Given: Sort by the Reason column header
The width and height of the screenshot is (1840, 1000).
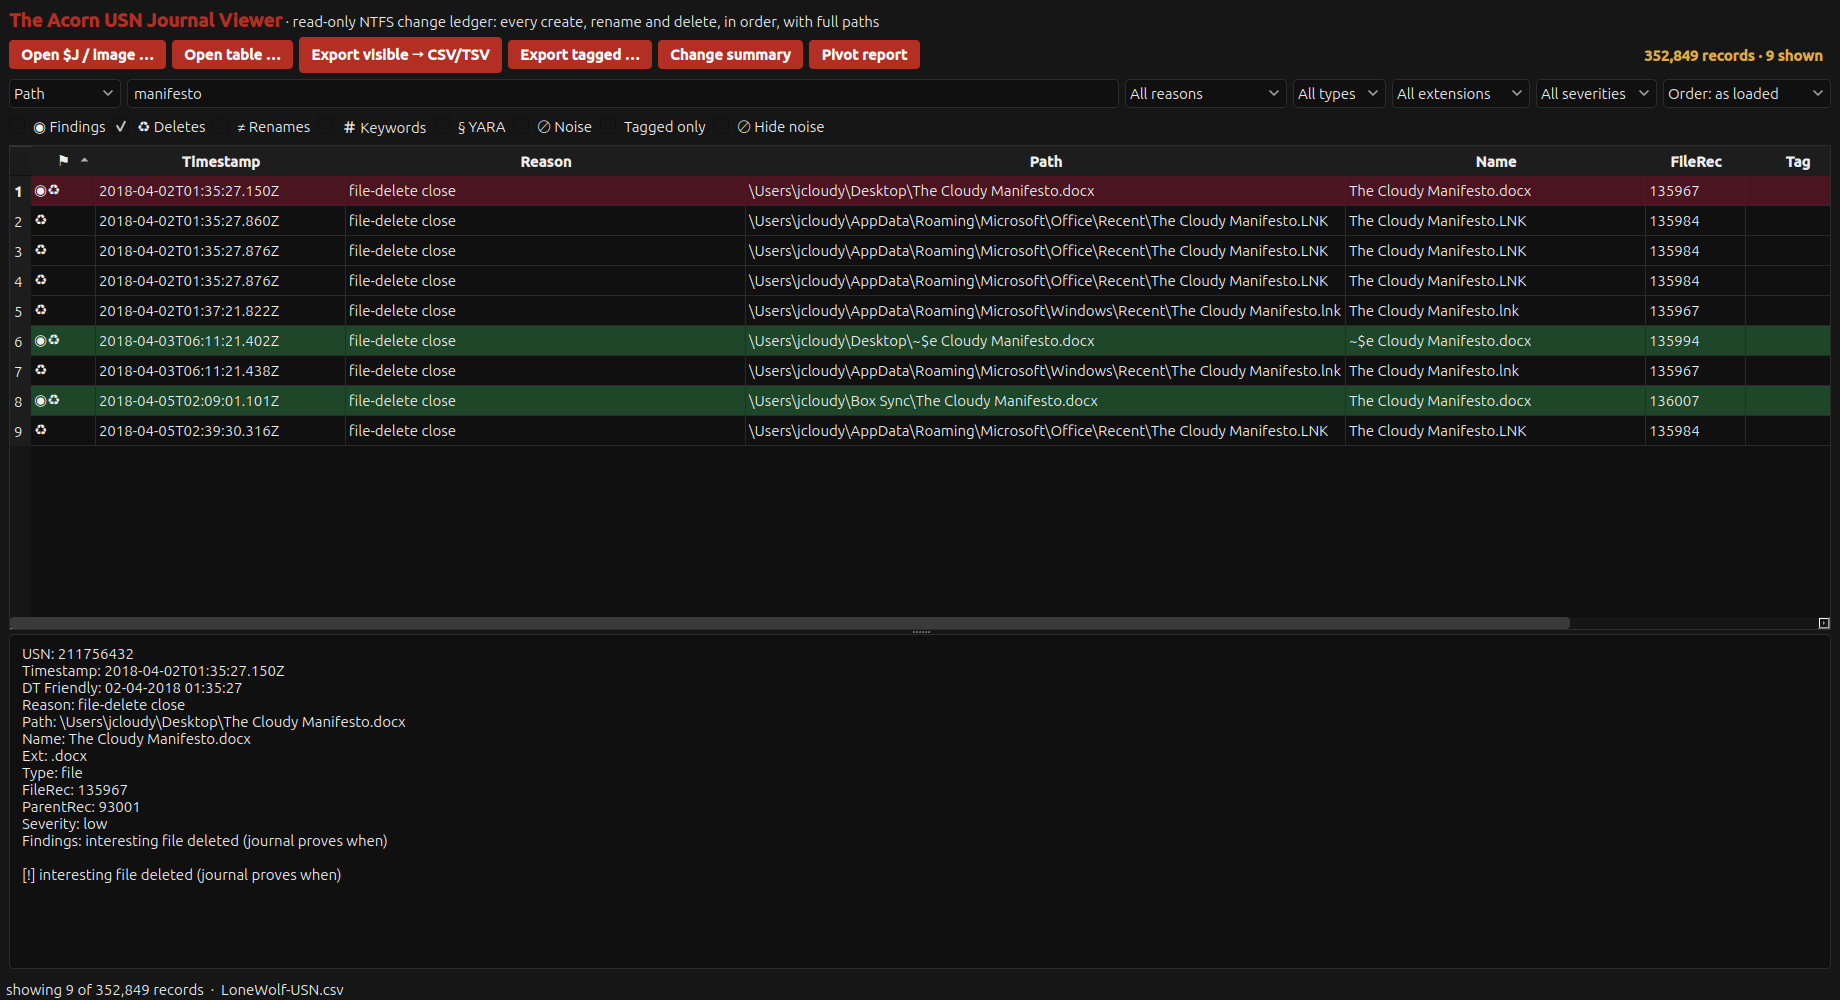Looking at the screenshot, I should [546, 161].
